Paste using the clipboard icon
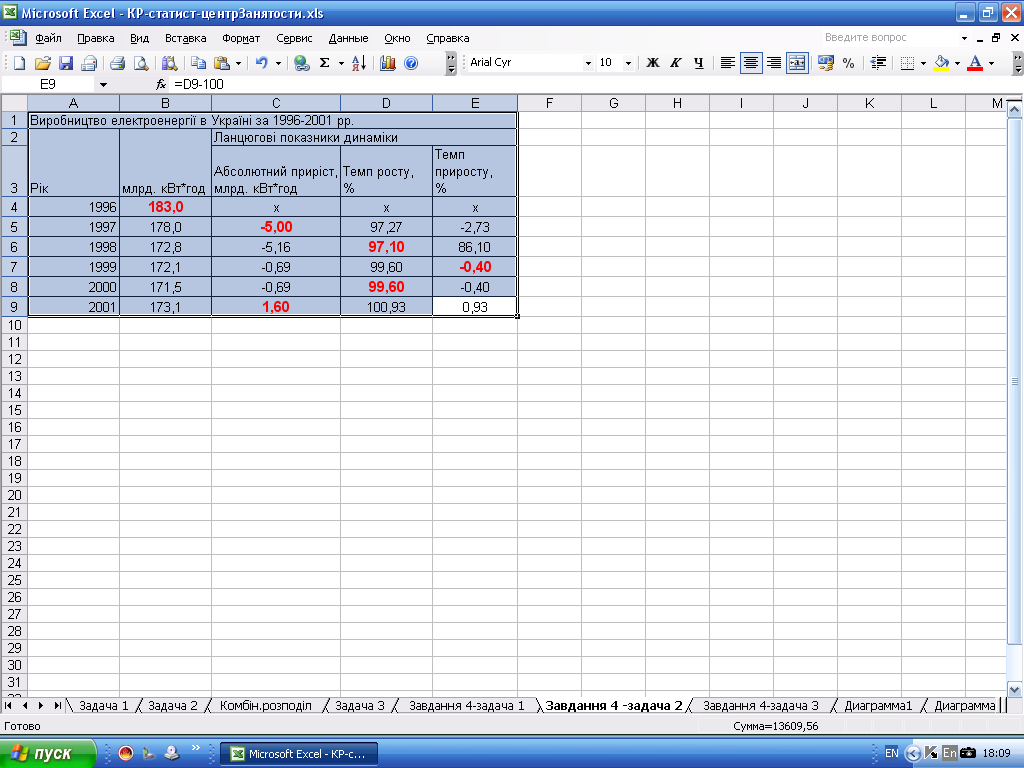The height and width of the screenshot is (768, 1024). 222,63
